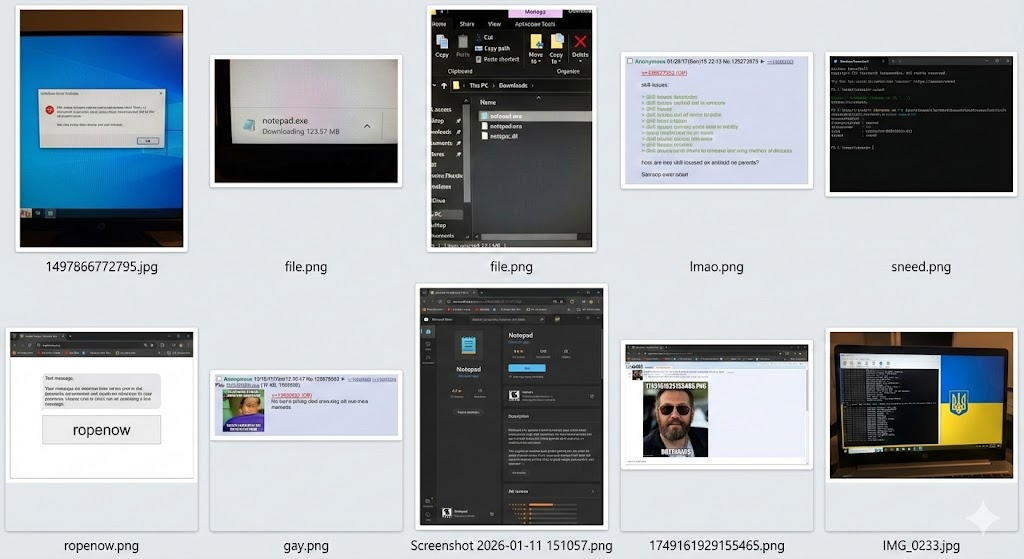Select the gay.png forum post thumbnail
The height and width of the screenshot is (559, 1024).
[x=306, y=405]
